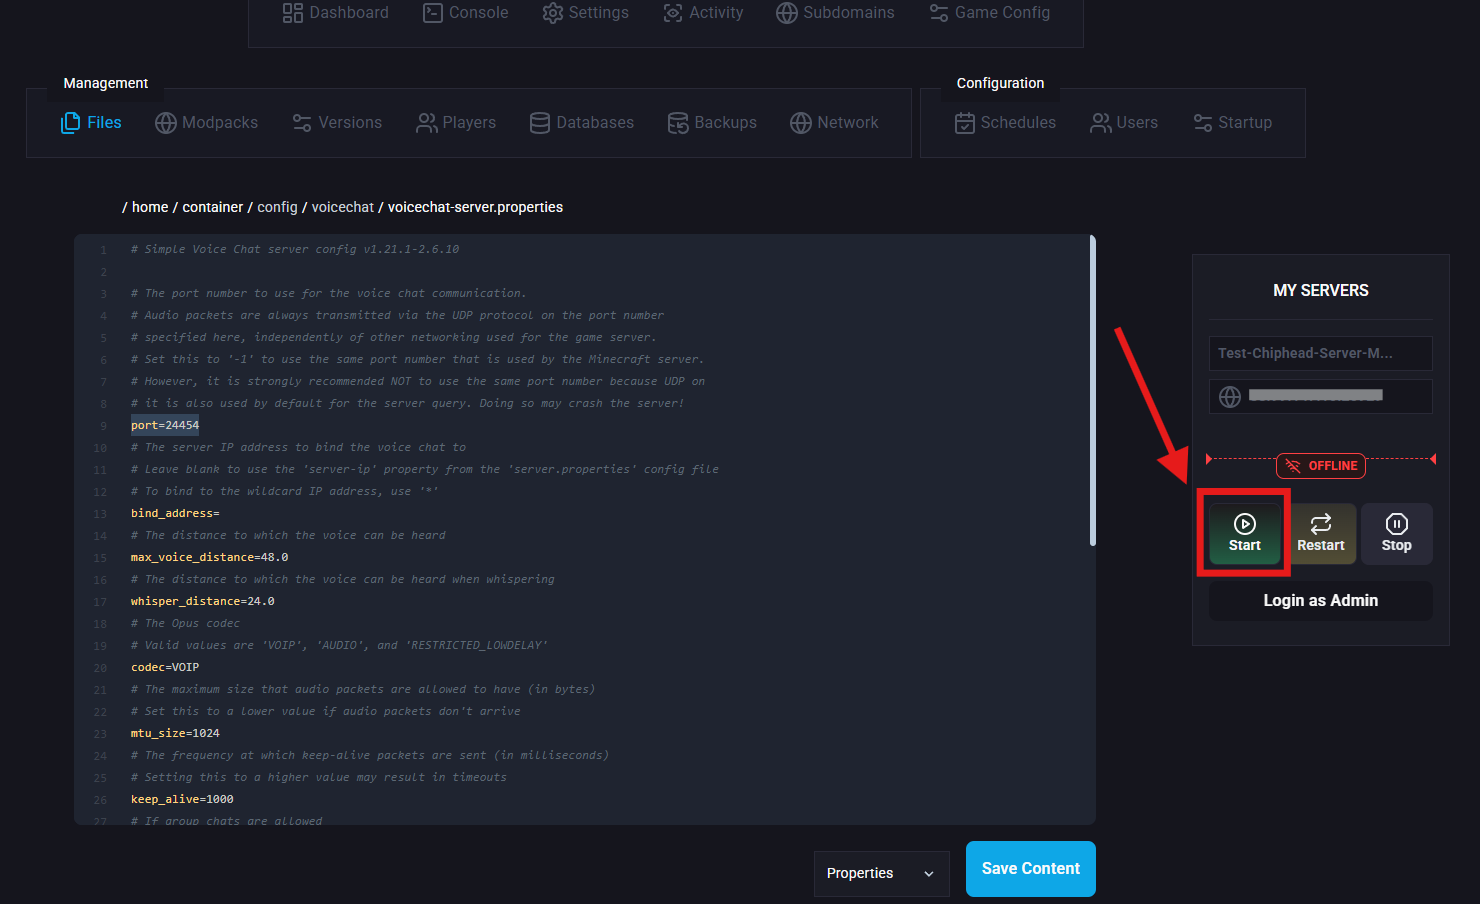This screenshot has width=1480, height=904.
Task: Select the Subdomains tab
Action: pyautogui.click(x=836, y=13)
